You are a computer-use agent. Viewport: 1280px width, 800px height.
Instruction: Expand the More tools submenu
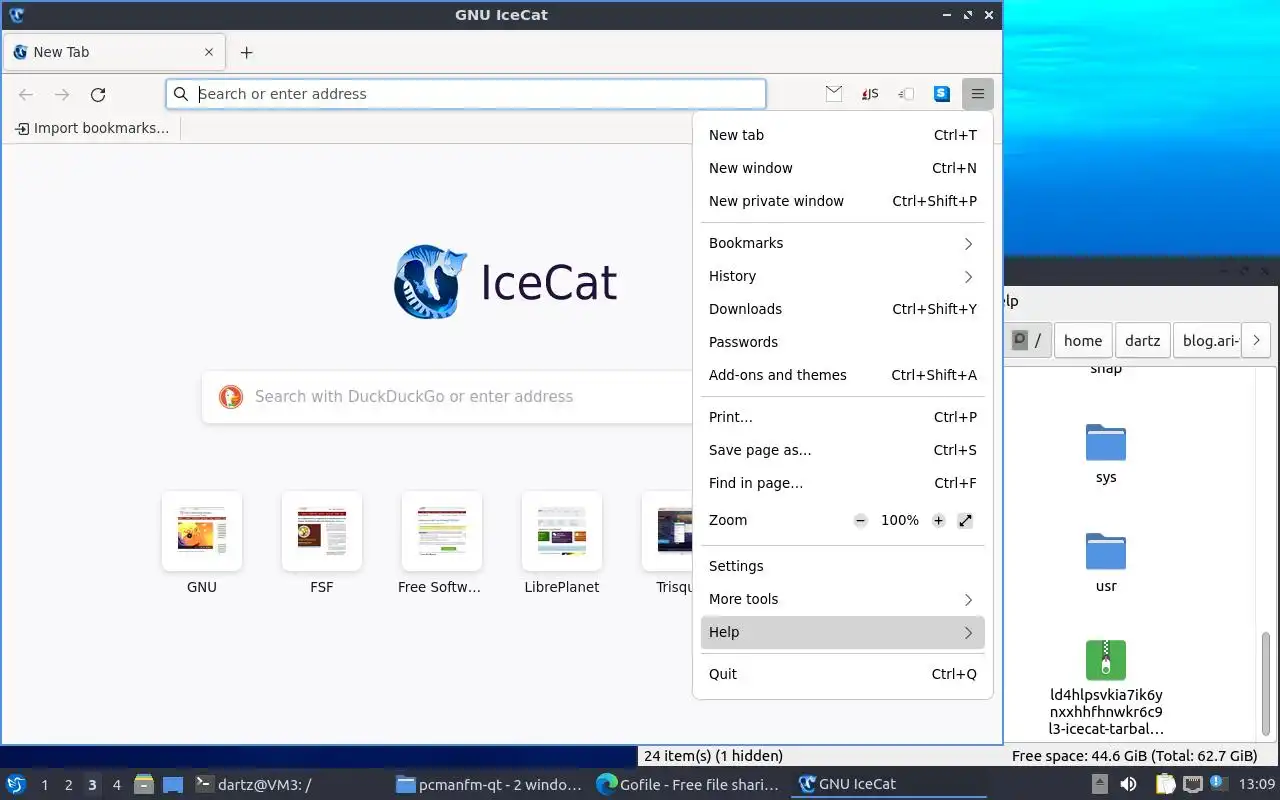click(842, 599)
